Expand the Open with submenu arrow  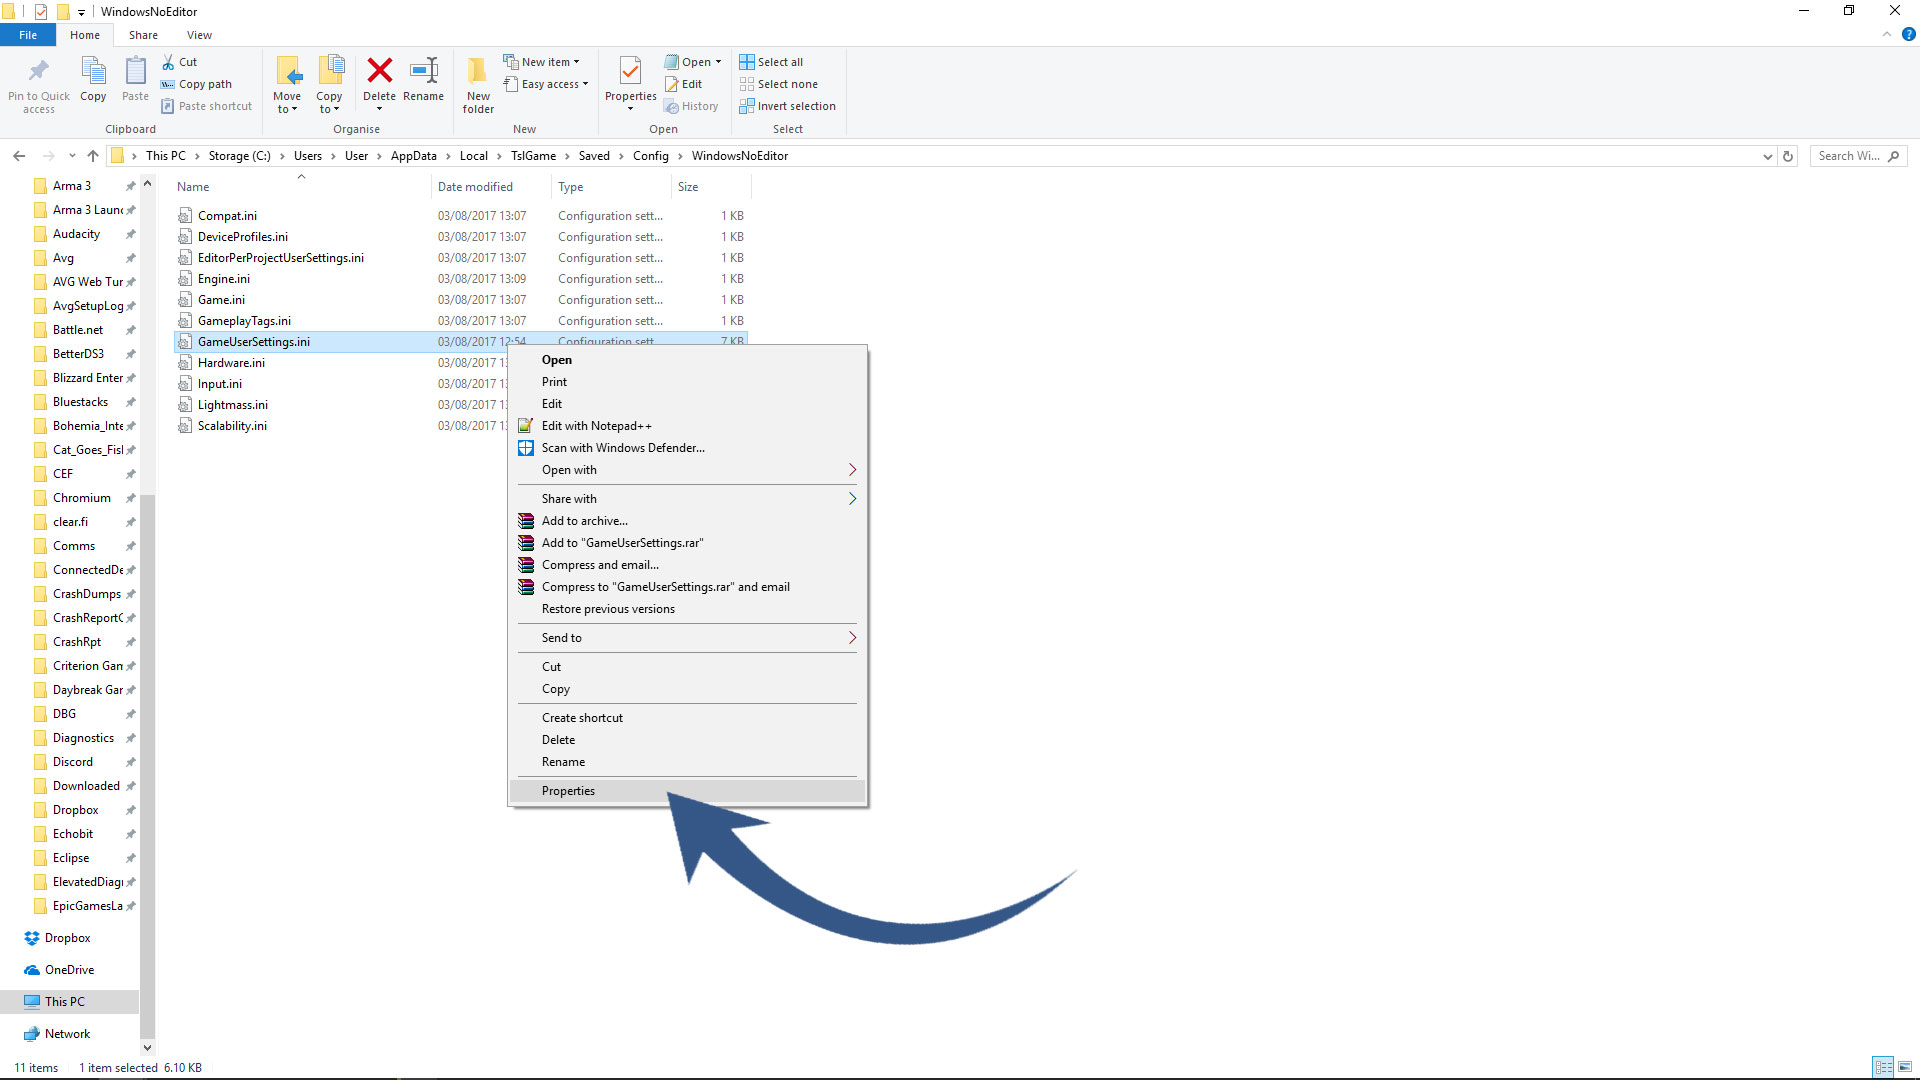tap(852, 470)
